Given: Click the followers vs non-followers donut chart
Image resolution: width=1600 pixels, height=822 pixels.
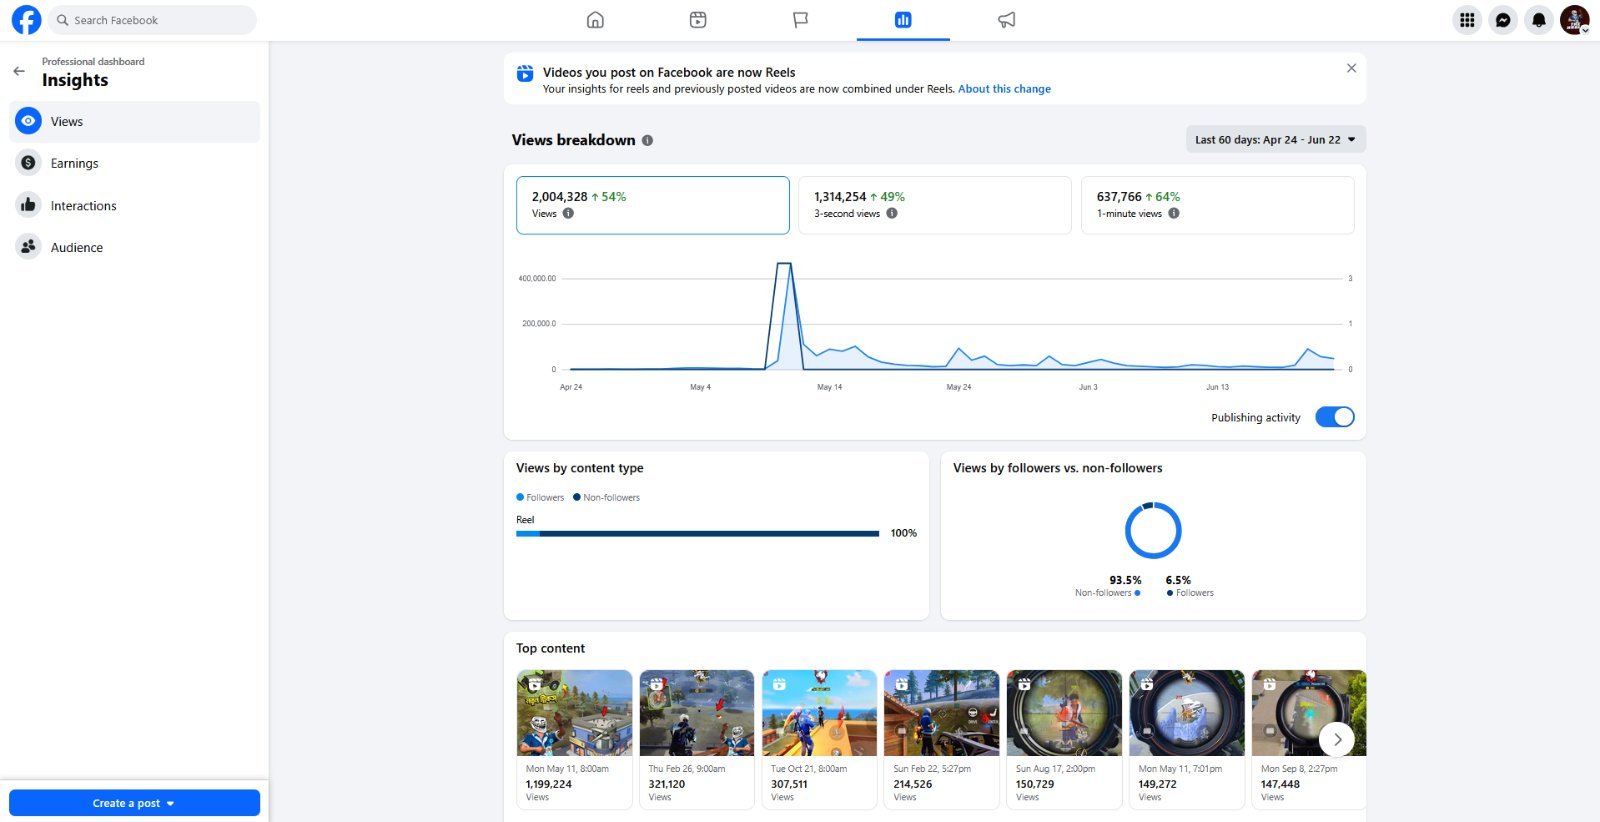Looking at the screenshot, I should [x=1153, y=530].
